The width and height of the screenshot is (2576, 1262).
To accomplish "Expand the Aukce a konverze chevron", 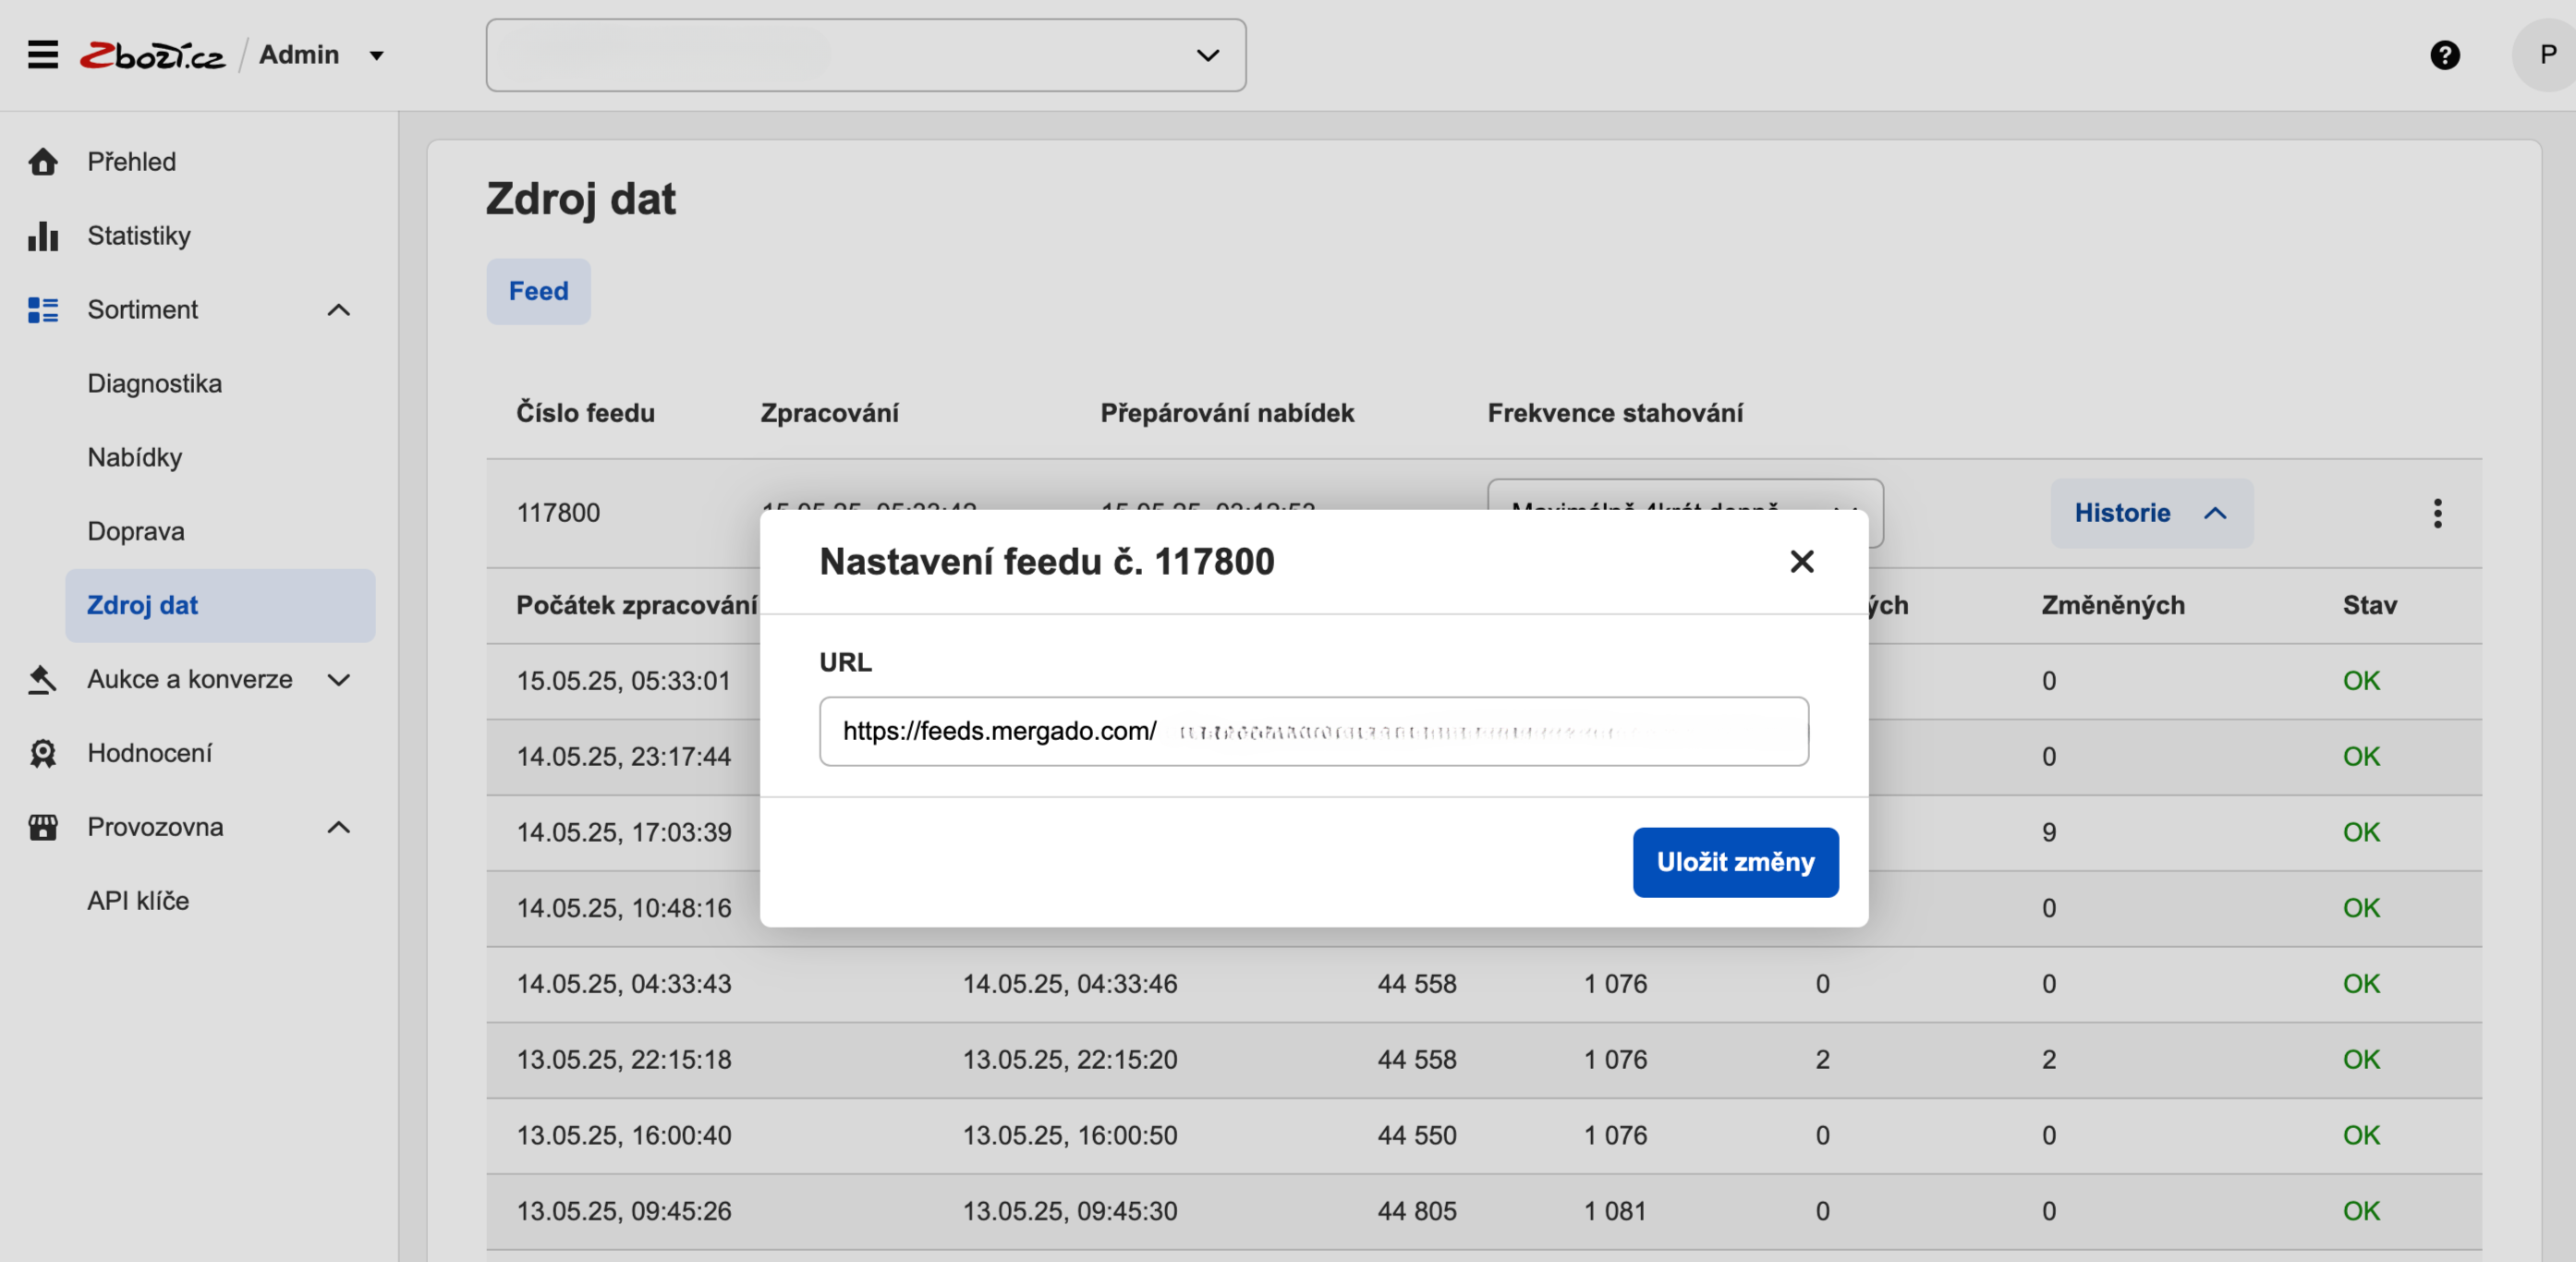I will coord(338,680).
